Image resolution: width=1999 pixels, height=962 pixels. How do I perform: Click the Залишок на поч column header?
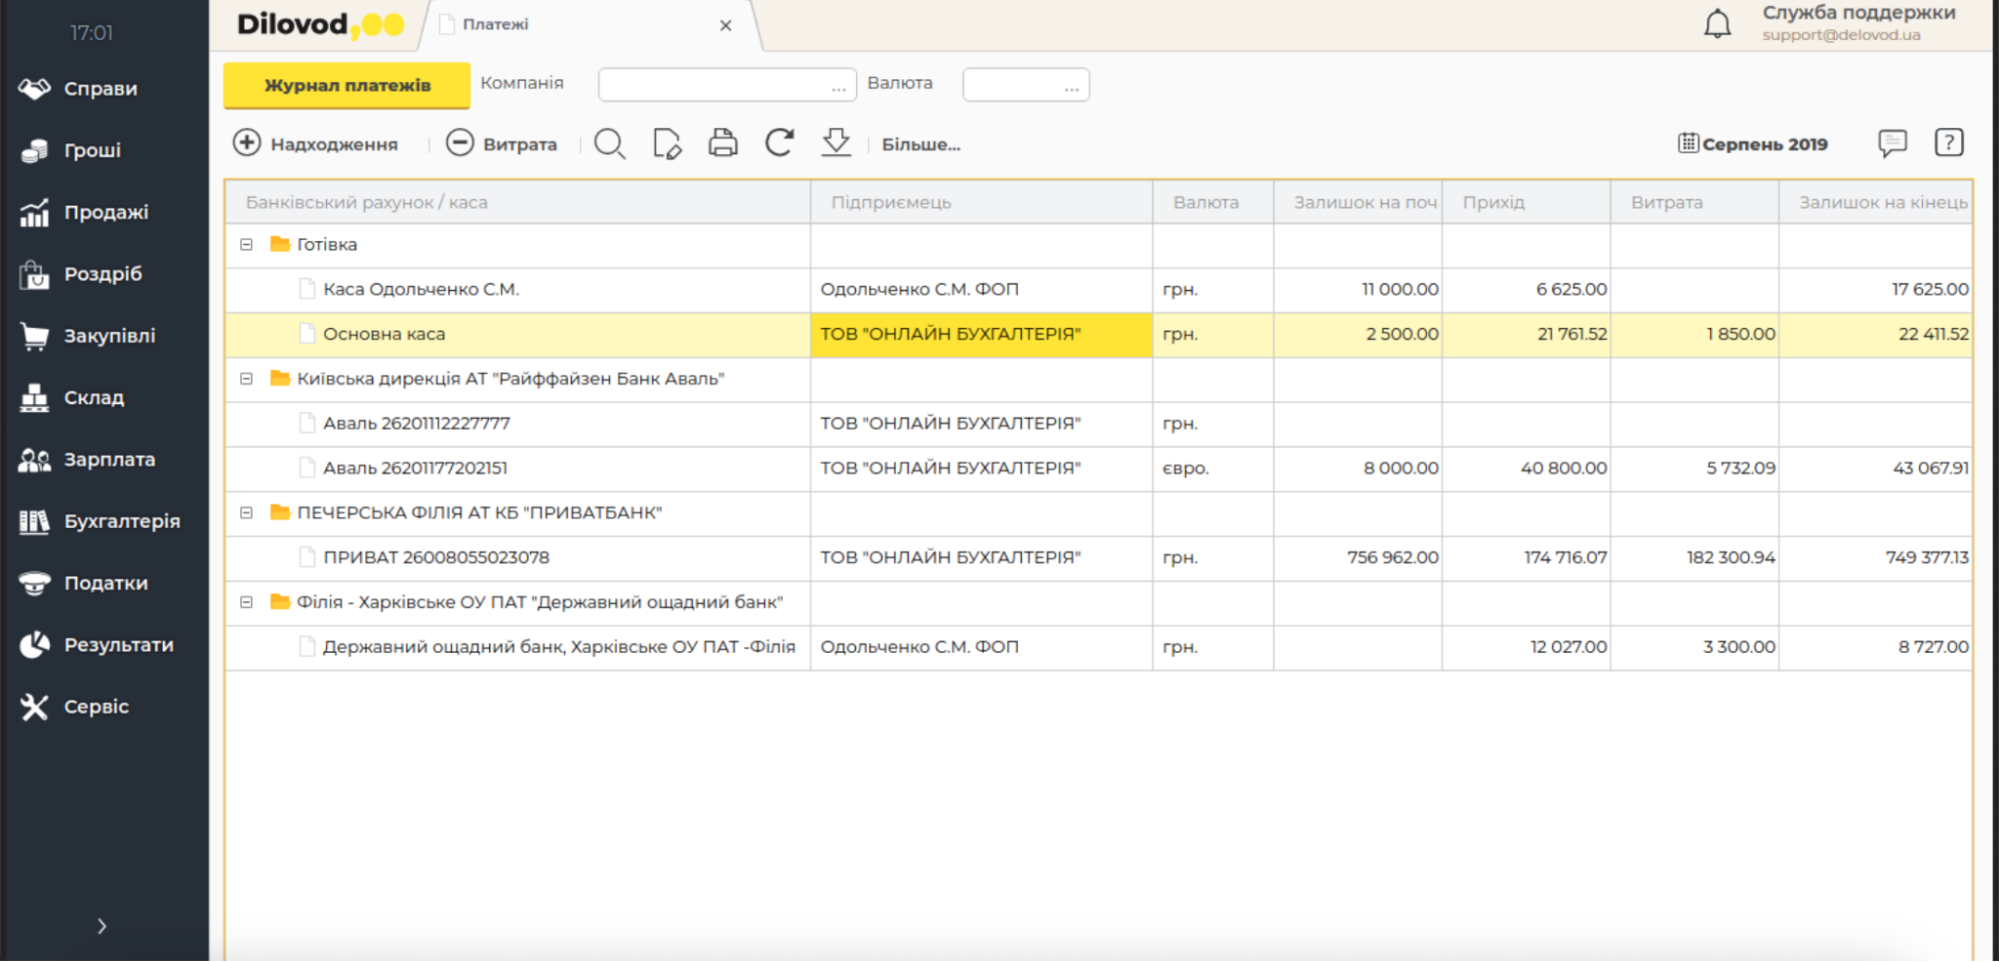(1358, 203)
